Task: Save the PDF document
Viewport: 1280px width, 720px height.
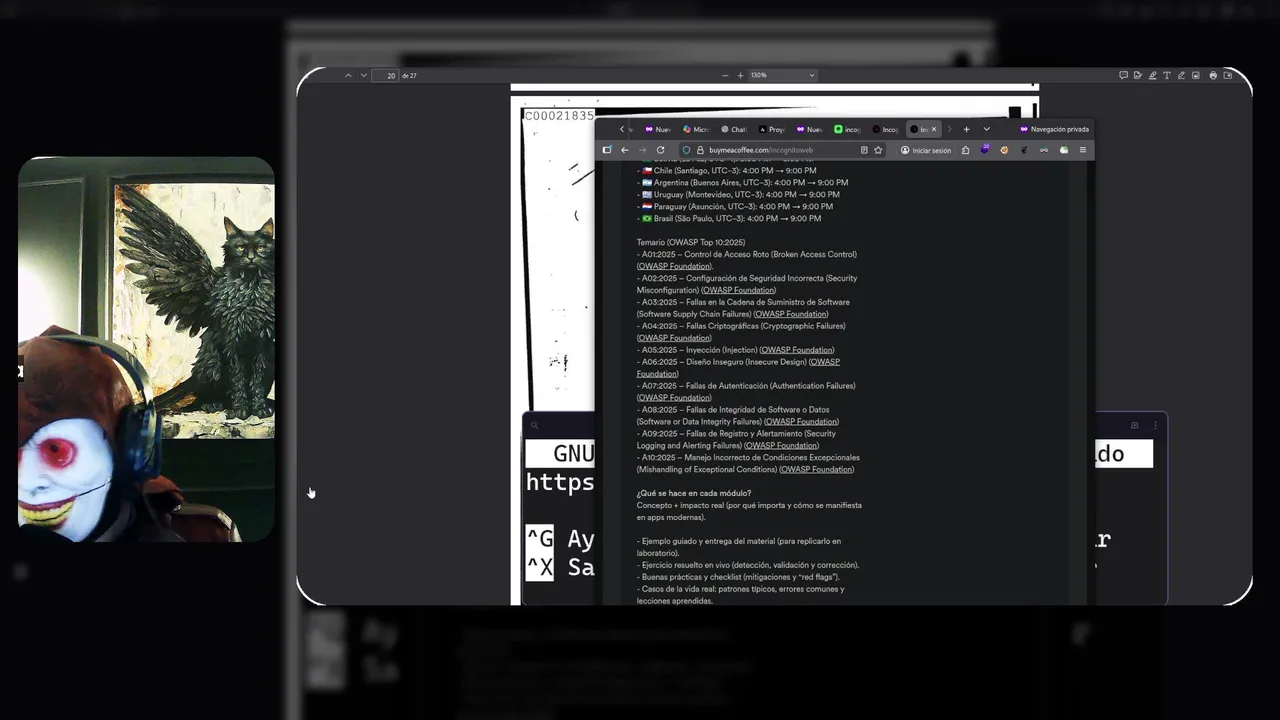Action: pyautogui.click(x=1228, y=75)
